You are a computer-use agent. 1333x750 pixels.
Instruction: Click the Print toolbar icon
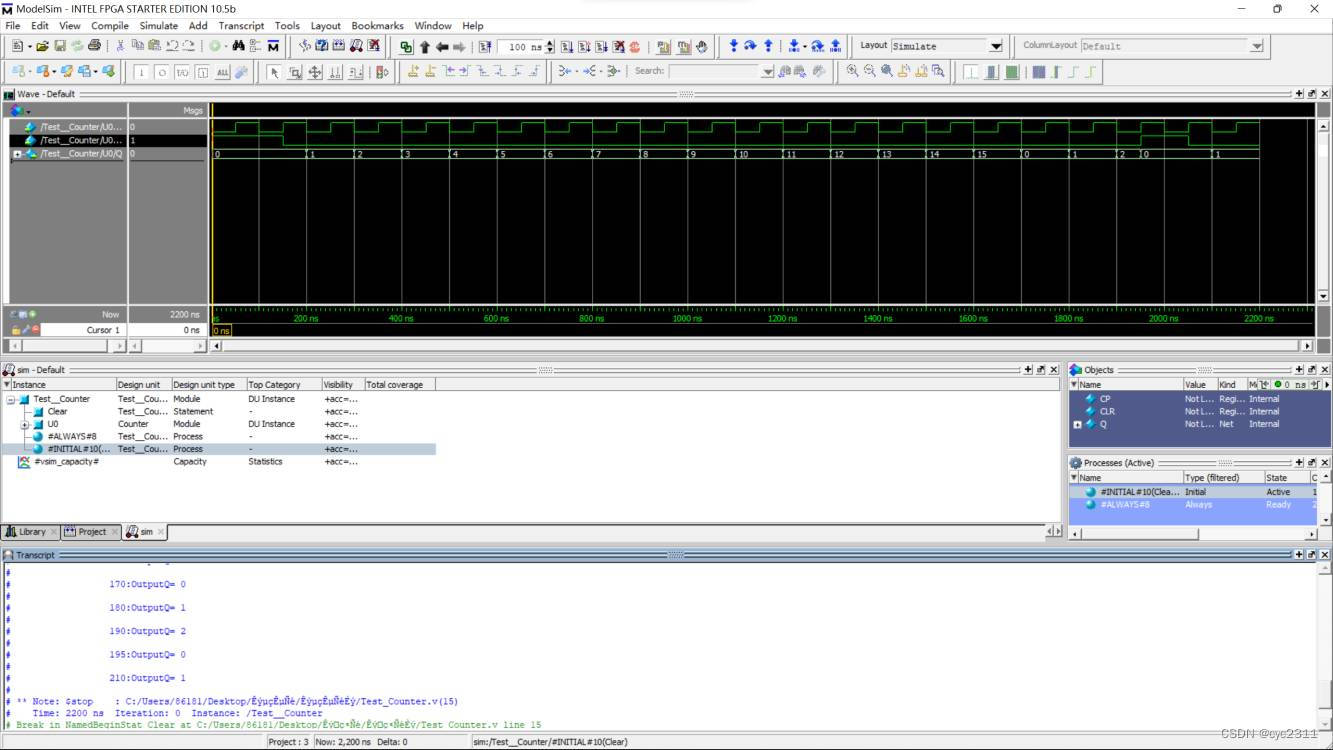tap(94, 46)
